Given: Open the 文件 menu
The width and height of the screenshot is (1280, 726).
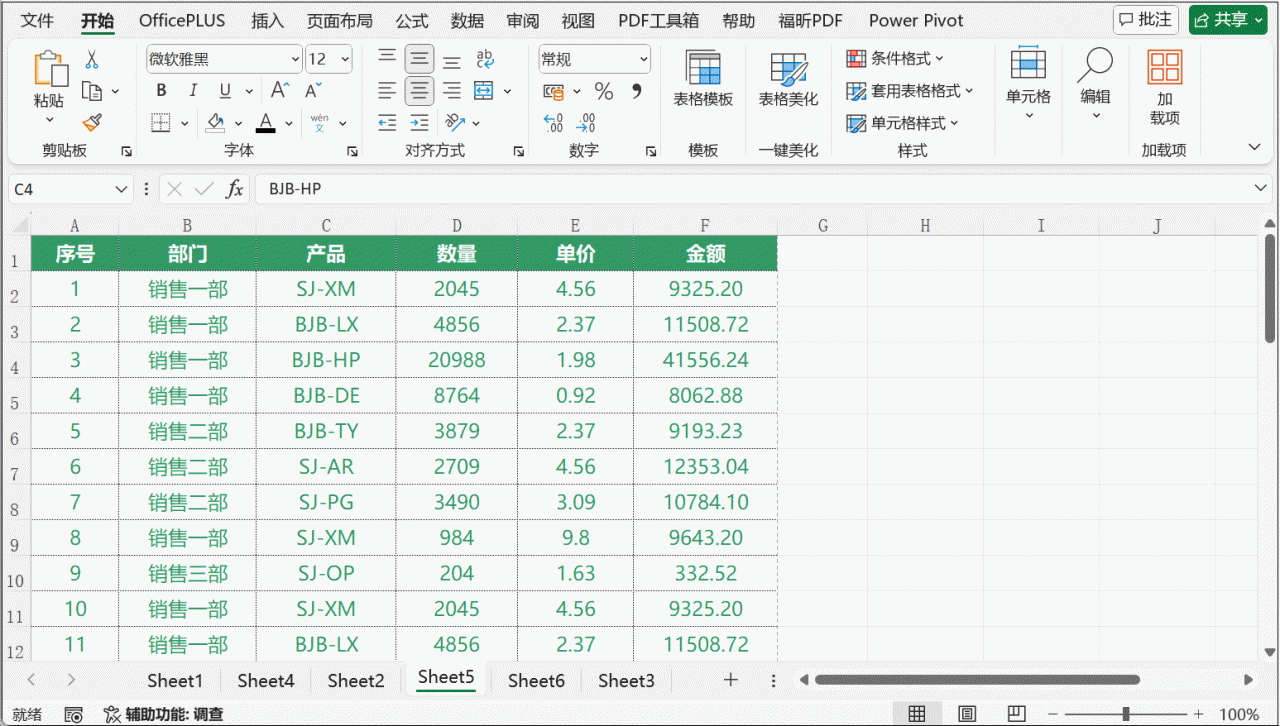Looking at the screenshot, I should click(x=38, y=20).
